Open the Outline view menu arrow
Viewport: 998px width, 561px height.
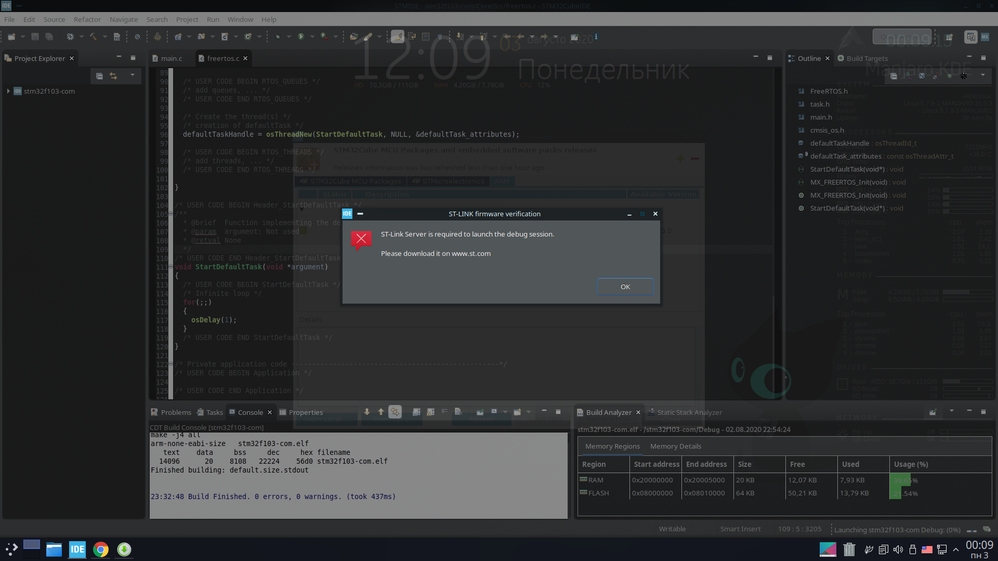(983, 76)
